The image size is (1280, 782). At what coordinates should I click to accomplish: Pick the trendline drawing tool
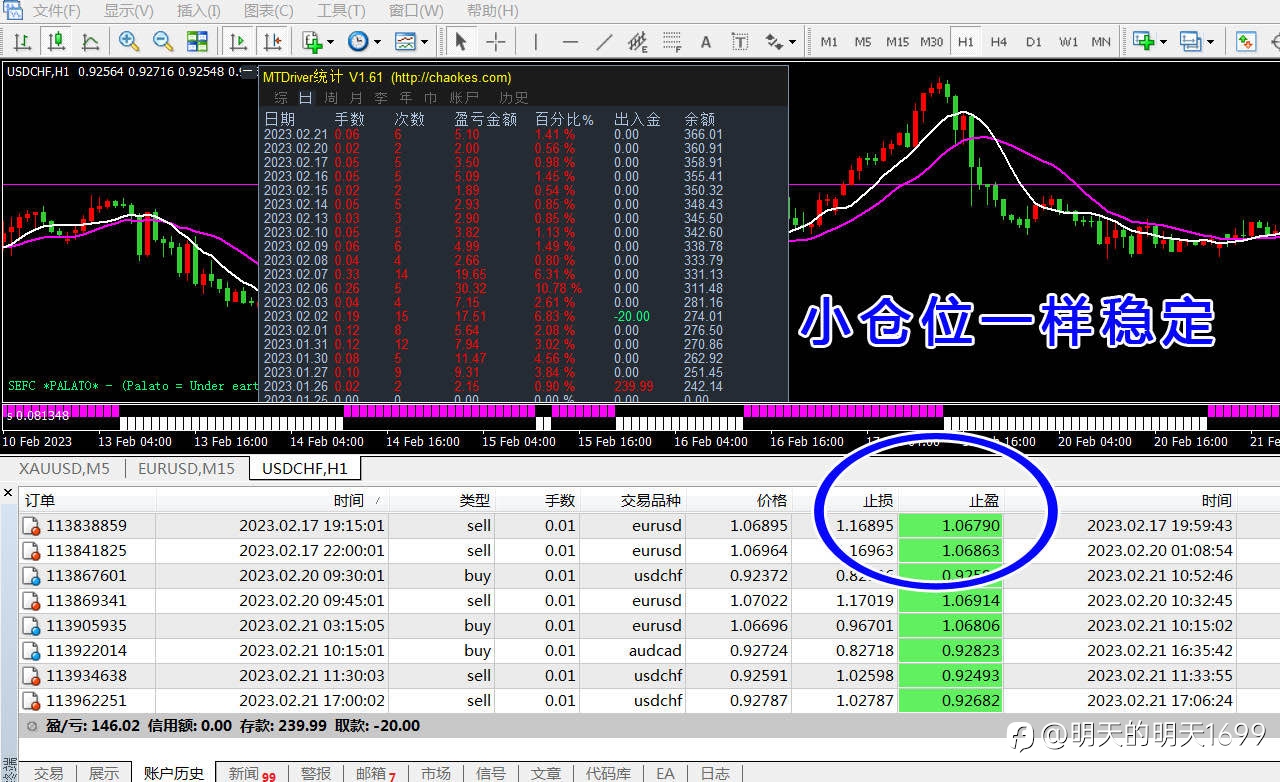[604, 41]
